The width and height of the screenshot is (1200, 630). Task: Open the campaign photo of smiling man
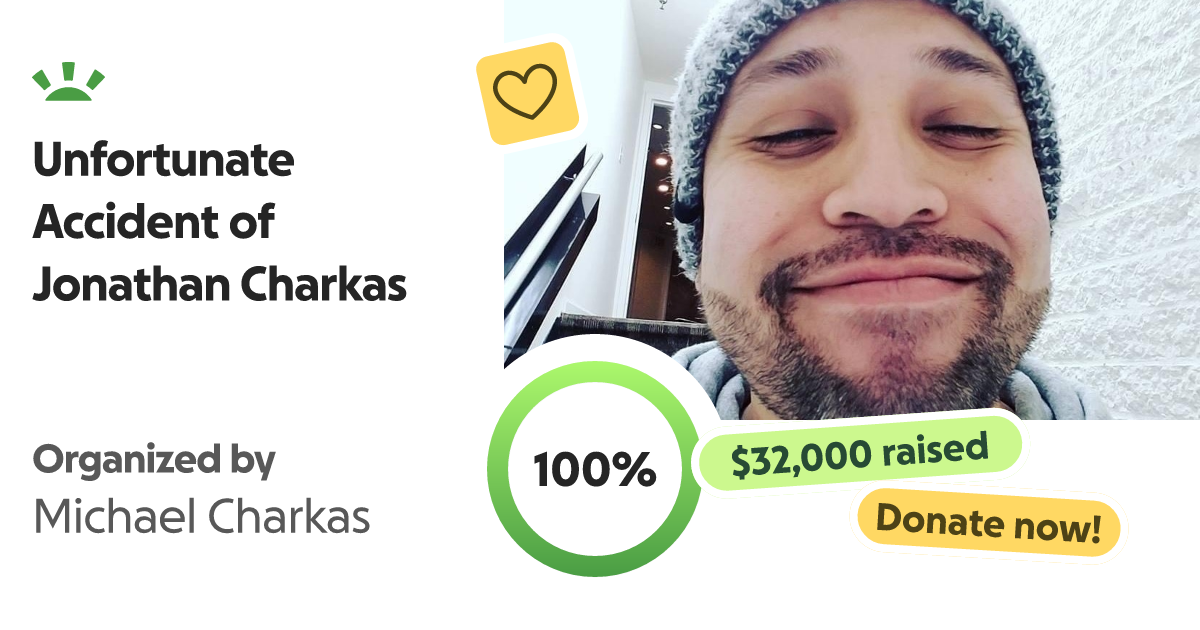[x=852, y=210]
